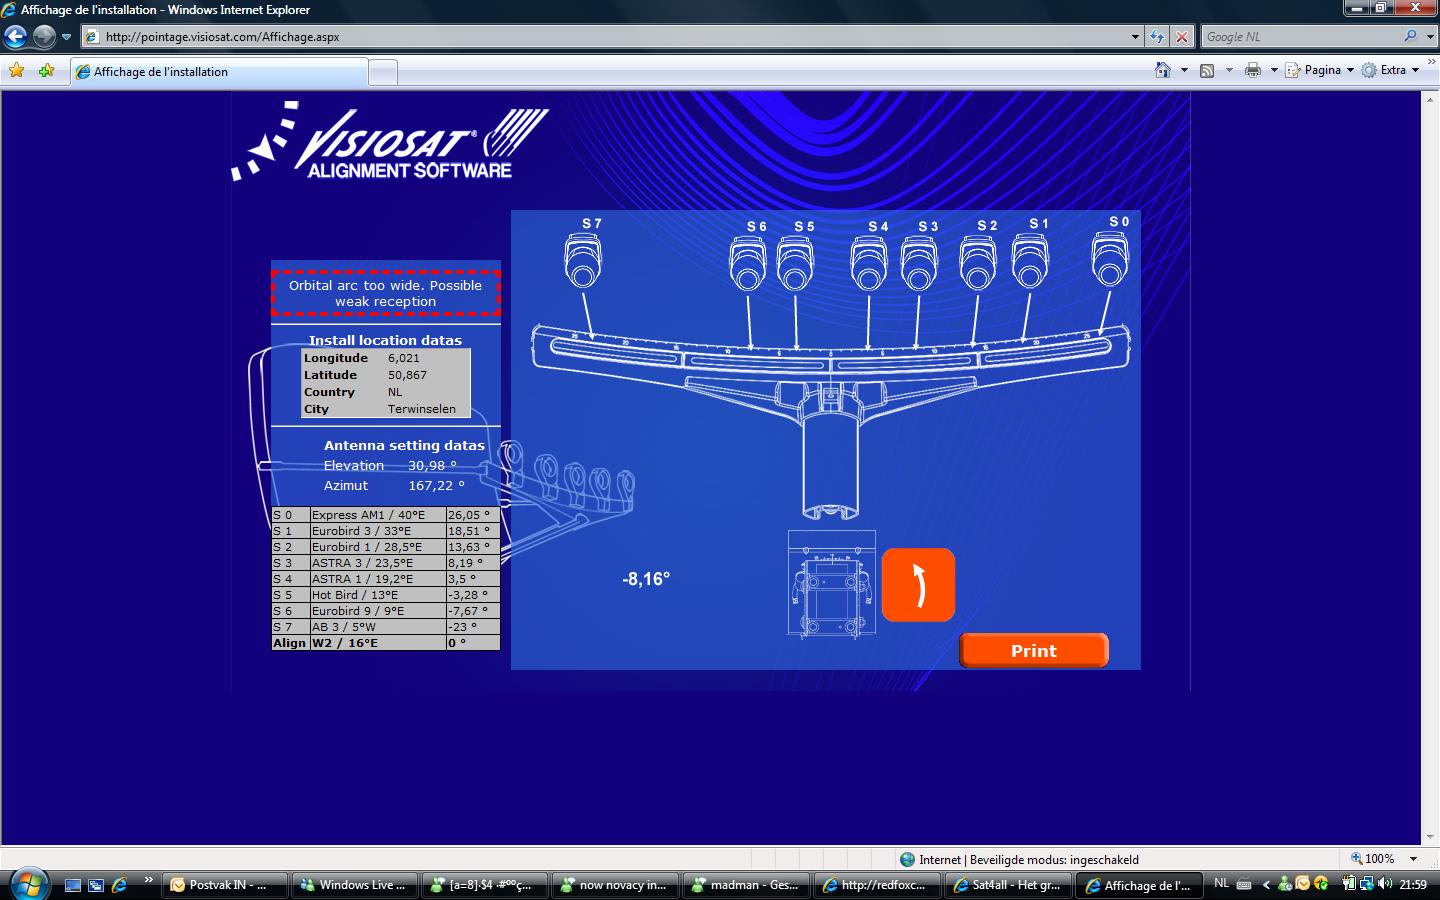Switch to 'now novacy in...' taskbar button
Screen dimensions: 1440x900
click(614, 885)
